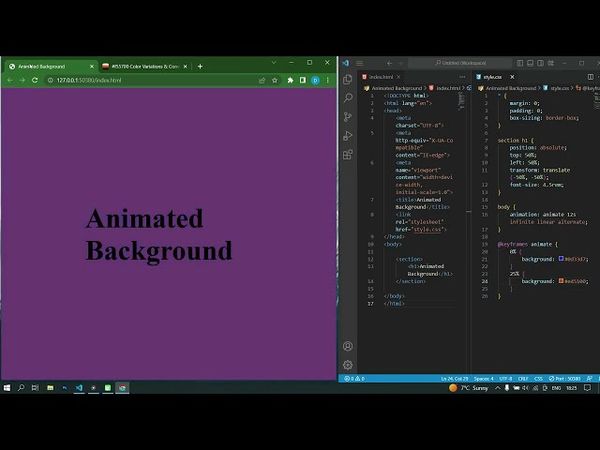This screenshot has height=450, width=600.
Task: Change indentation via Spaces: 4 status
Action: [484, 378]
